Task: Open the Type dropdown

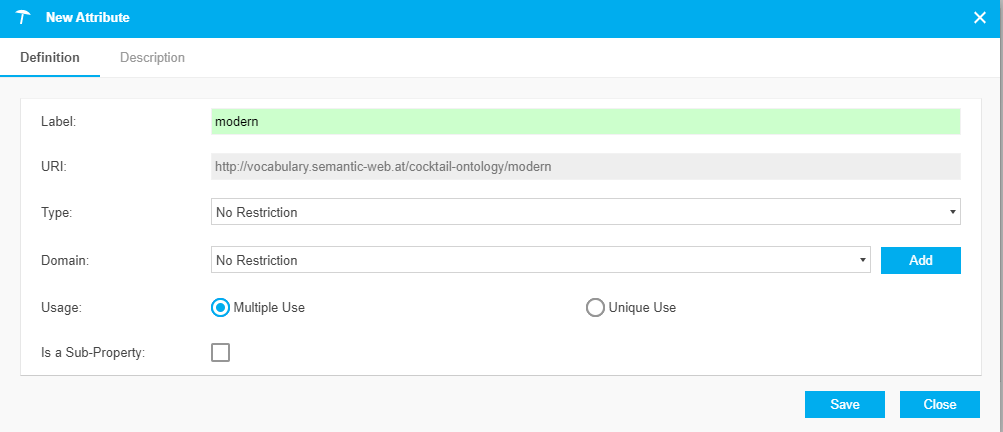Action: 585,212
